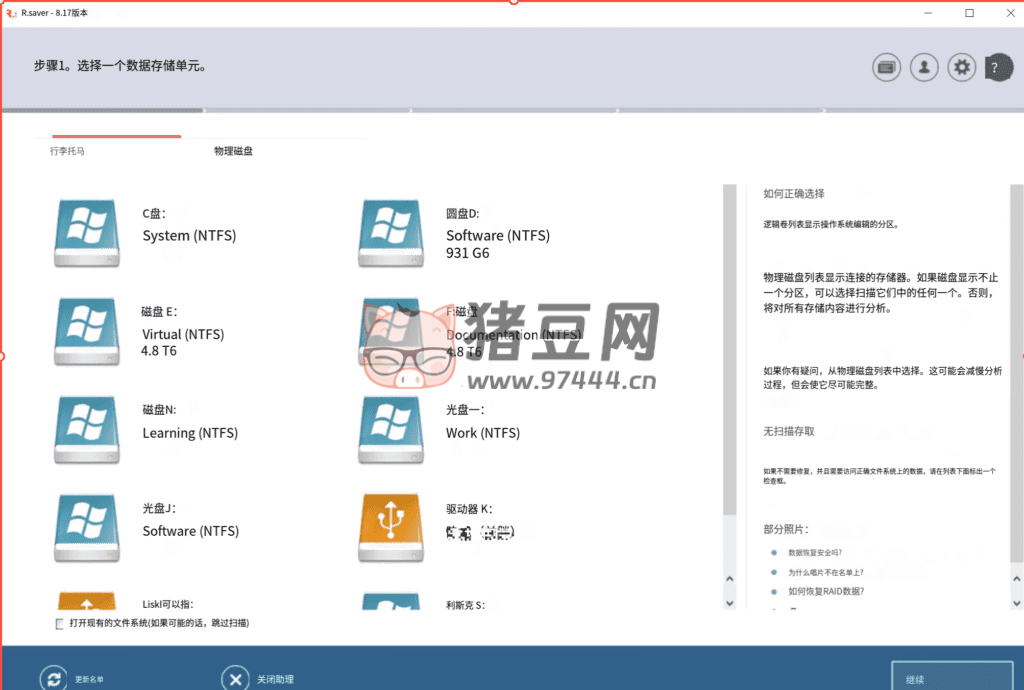The height and width of the screenshot is (690, 1024).
Task: Open settings with the gear icon
Action: coord(961,67)
